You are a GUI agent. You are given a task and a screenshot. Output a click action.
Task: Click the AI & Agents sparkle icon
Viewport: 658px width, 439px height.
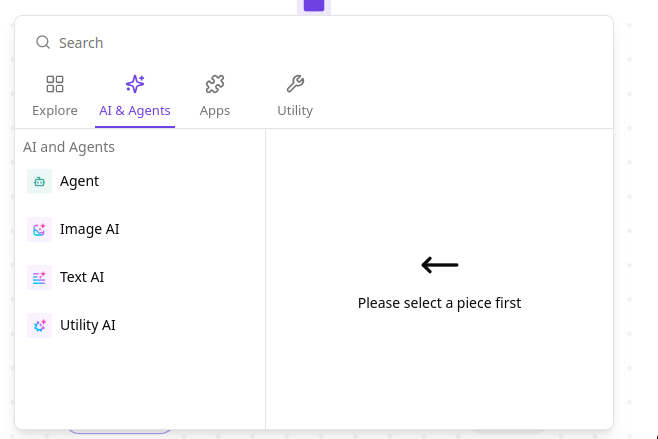click(135, 84)
